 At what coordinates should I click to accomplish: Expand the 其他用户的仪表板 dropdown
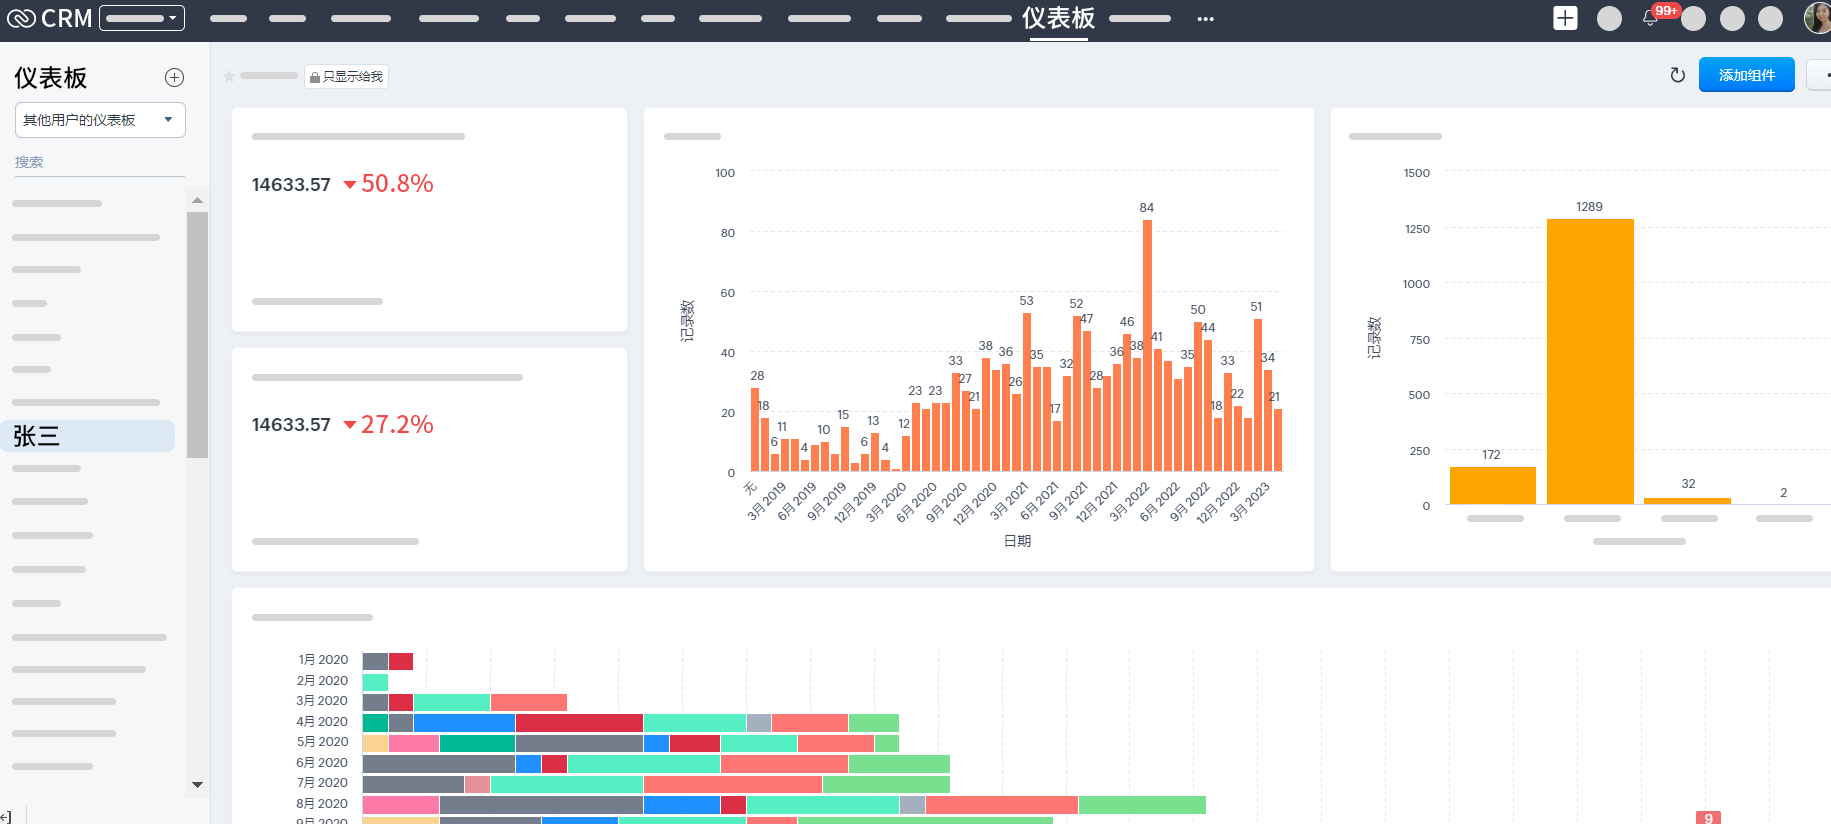pos(100,120)
